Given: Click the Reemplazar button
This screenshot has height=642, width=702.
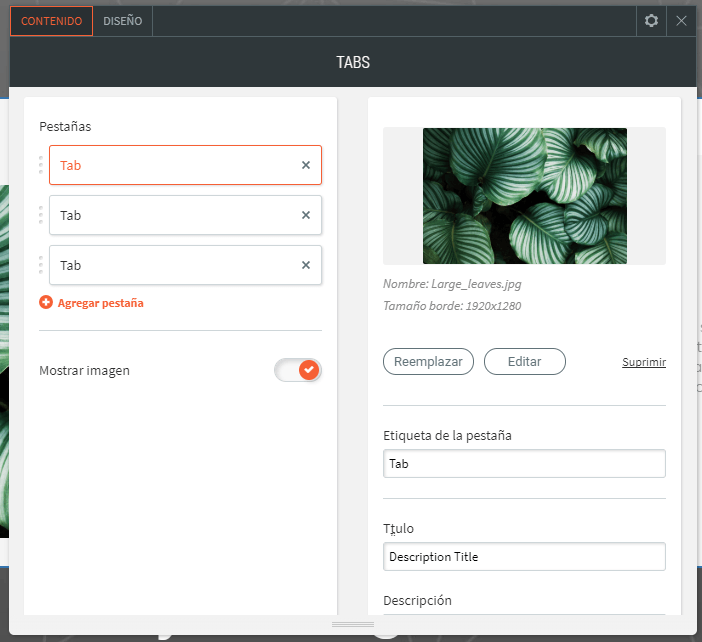Looking at the screenshot, I should 428,362.
